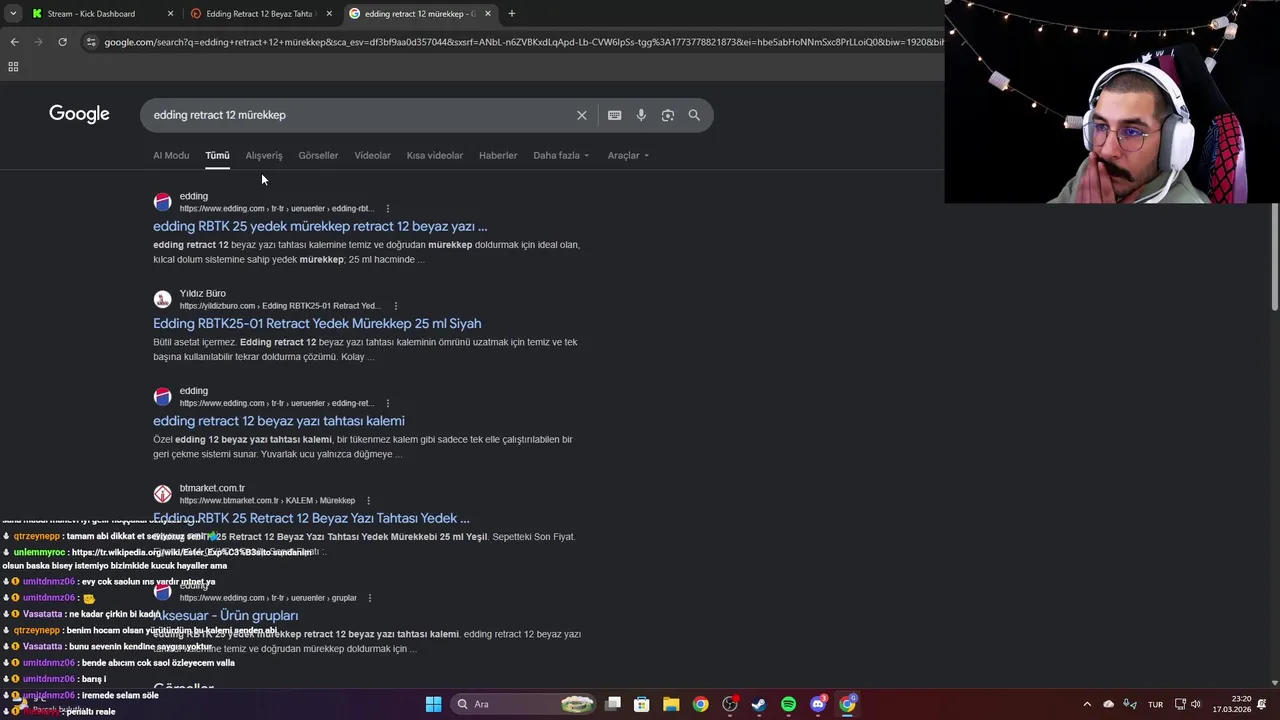
Task: Open Steam from the taskbar
Action: 759,704
